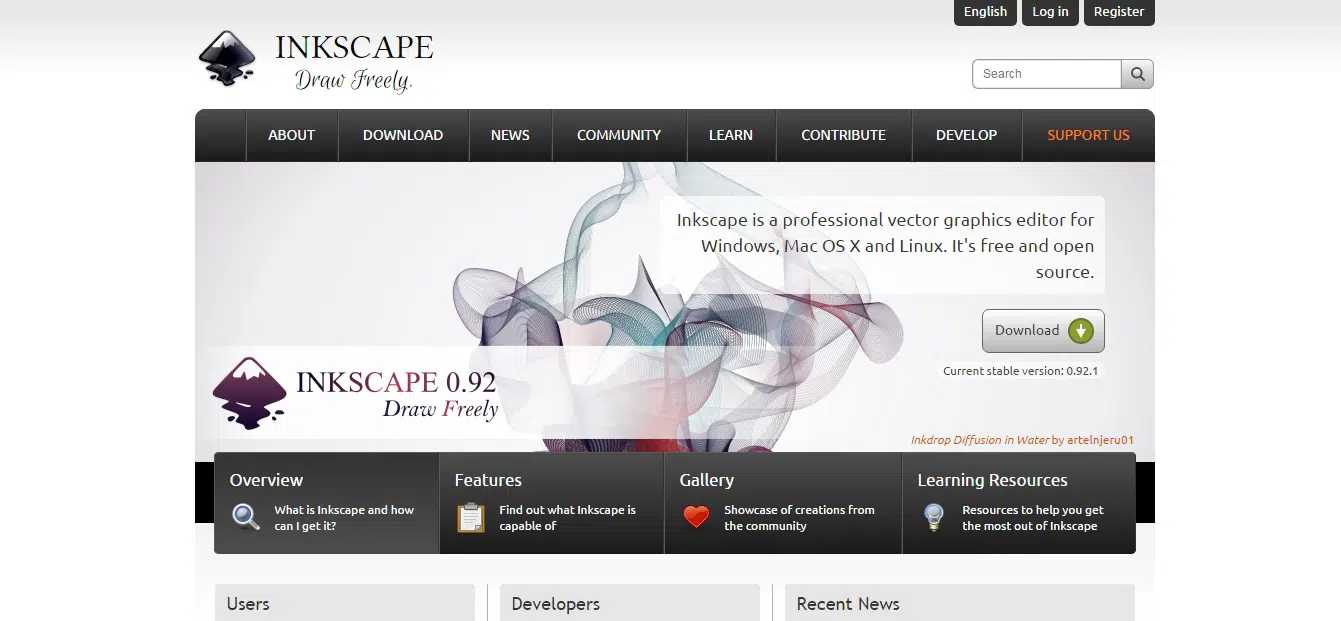Open the About menu
Viewport: 1341px width, 621px height.
(291, 135)
